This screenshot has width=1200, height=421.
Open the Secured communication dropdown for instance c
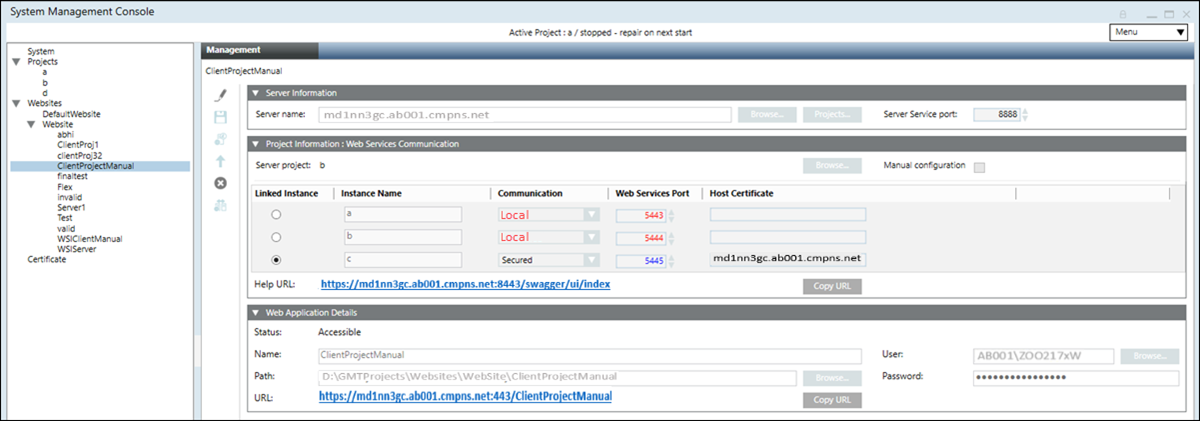pyautogui.click(x=591, y=260)
